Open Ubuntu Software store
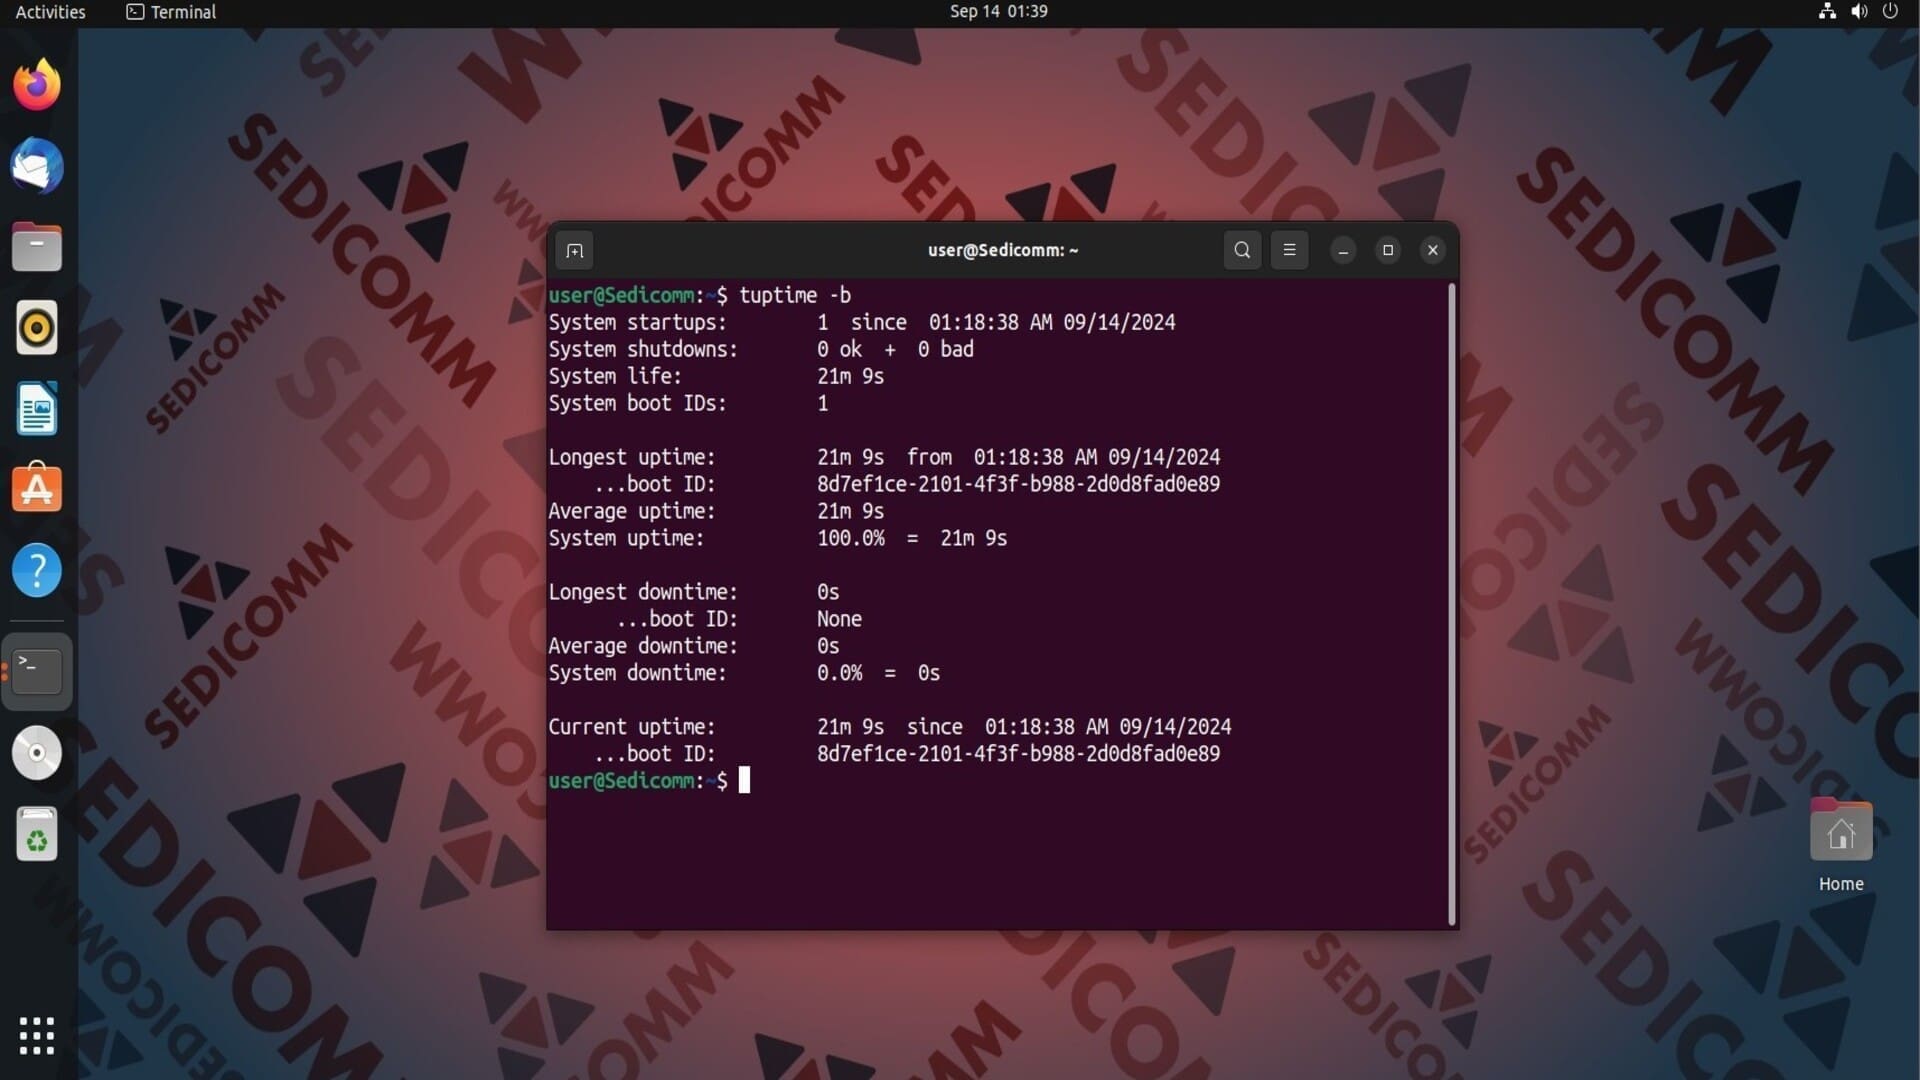 point(37,490)
